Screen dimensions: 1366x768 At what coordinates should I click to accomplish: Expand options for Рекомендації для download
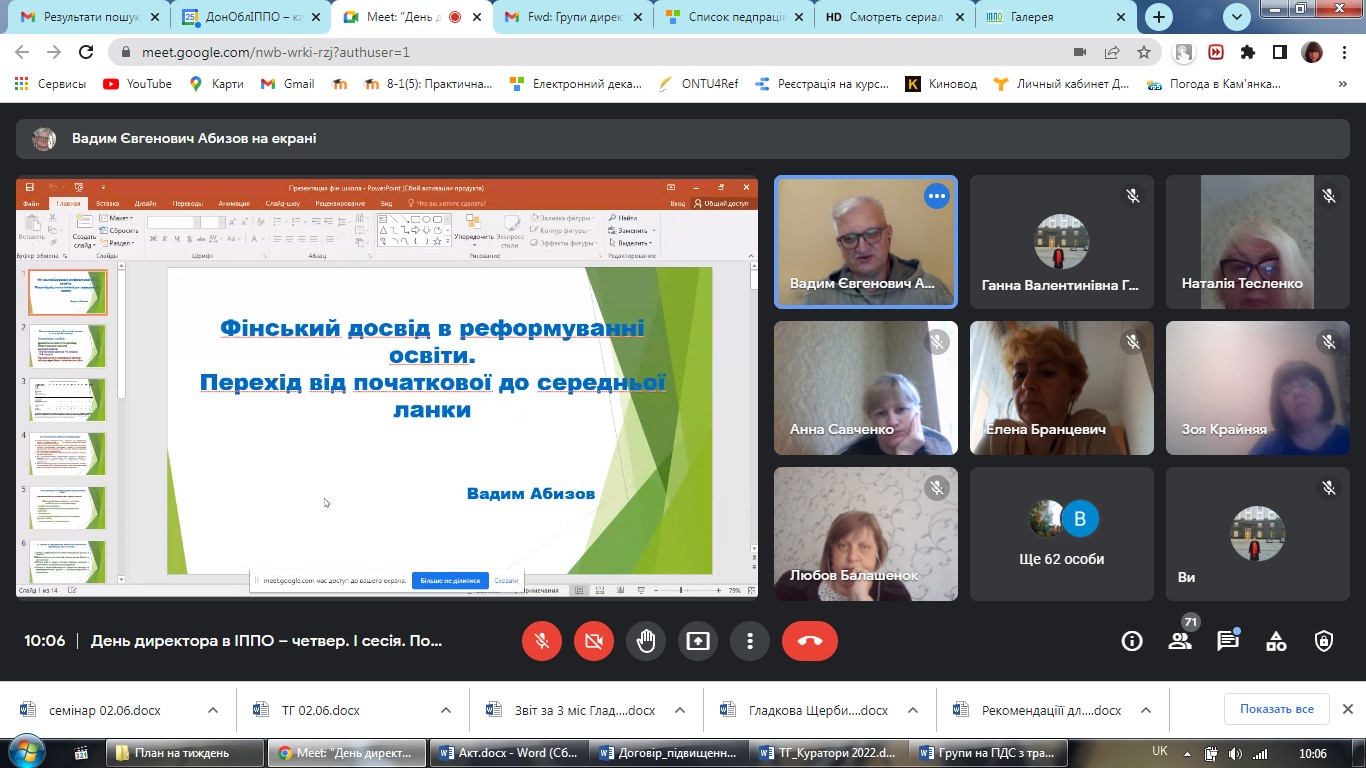[x=1146, y=710]
